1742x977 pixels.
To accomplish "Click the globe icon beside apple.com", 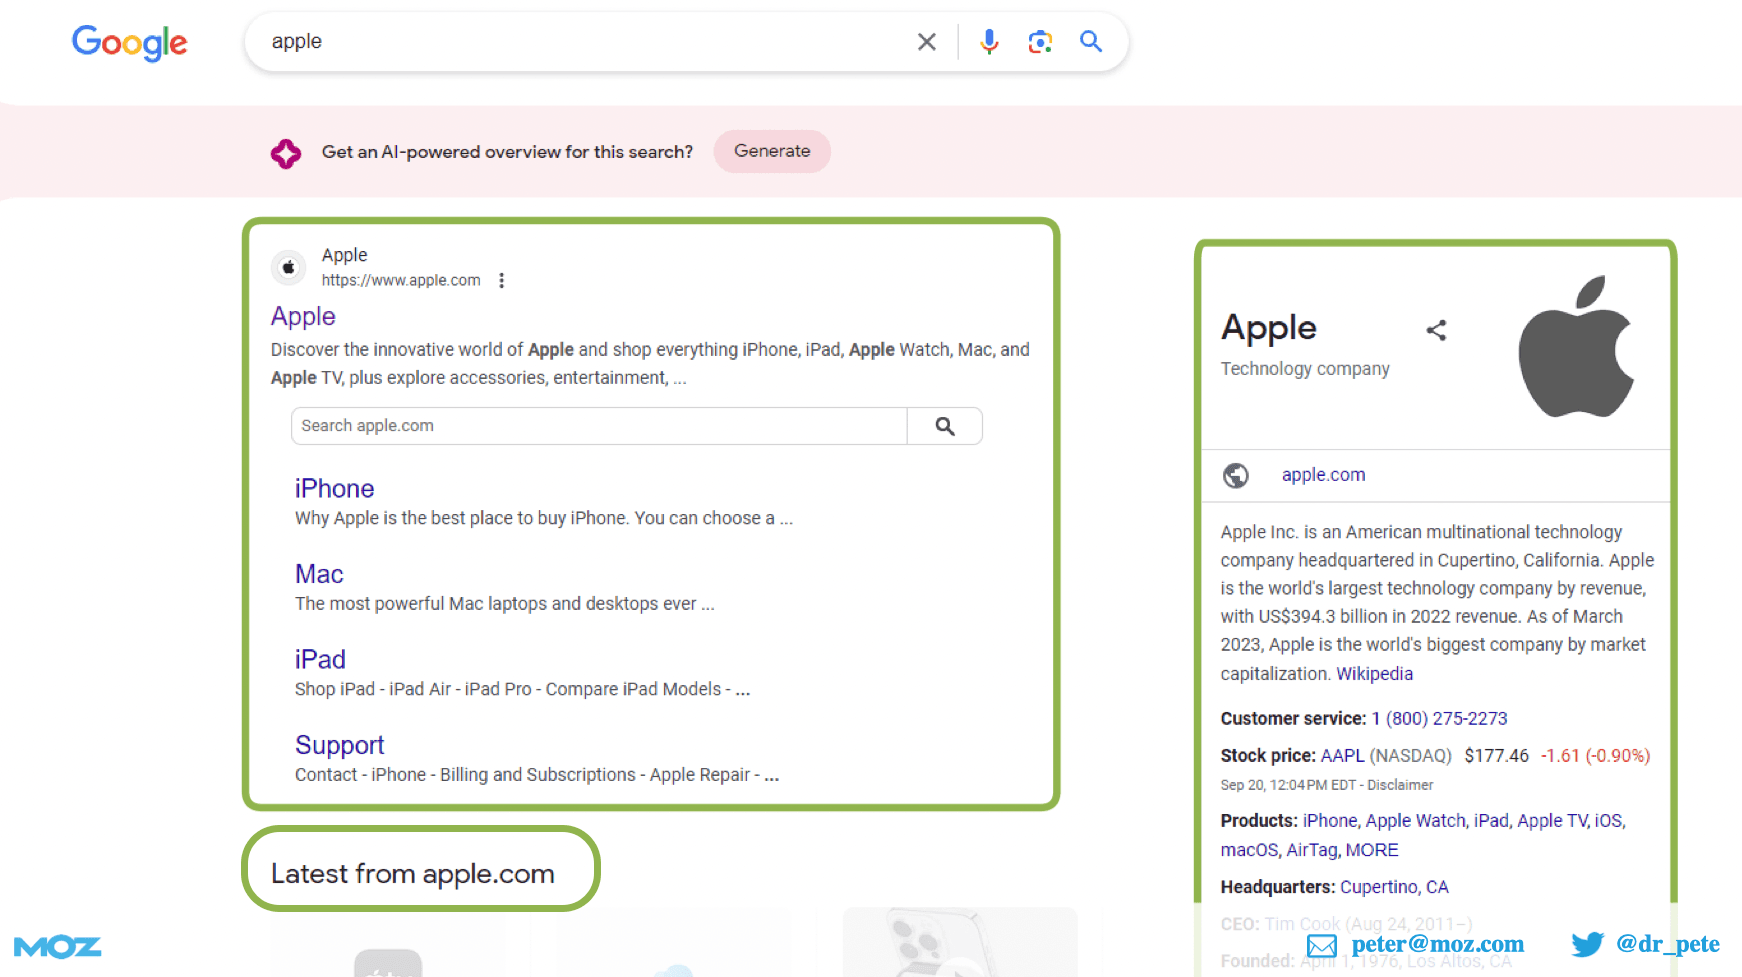I will click(x=1236, y=475).
